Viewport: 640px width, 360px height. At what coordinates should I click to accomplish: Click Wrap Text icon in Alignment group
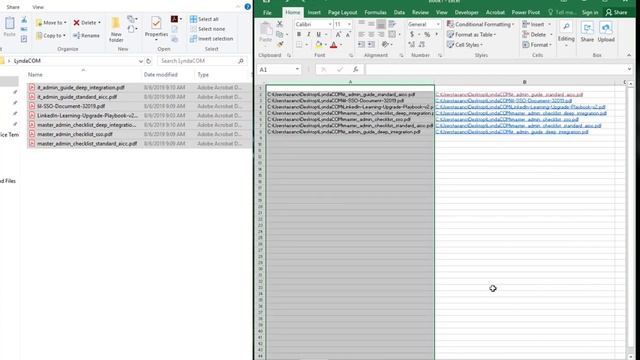392,24
